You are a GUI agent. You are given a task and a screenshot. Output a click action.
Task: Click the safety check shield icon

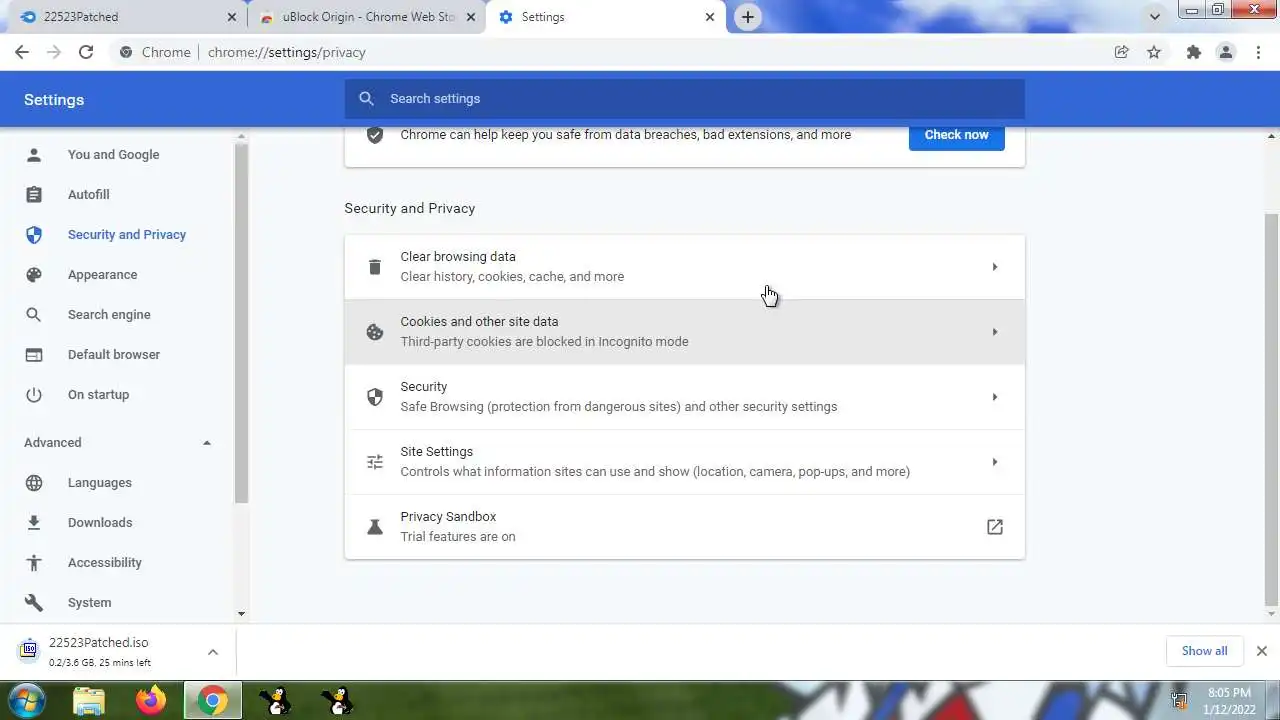click(375, 135)
